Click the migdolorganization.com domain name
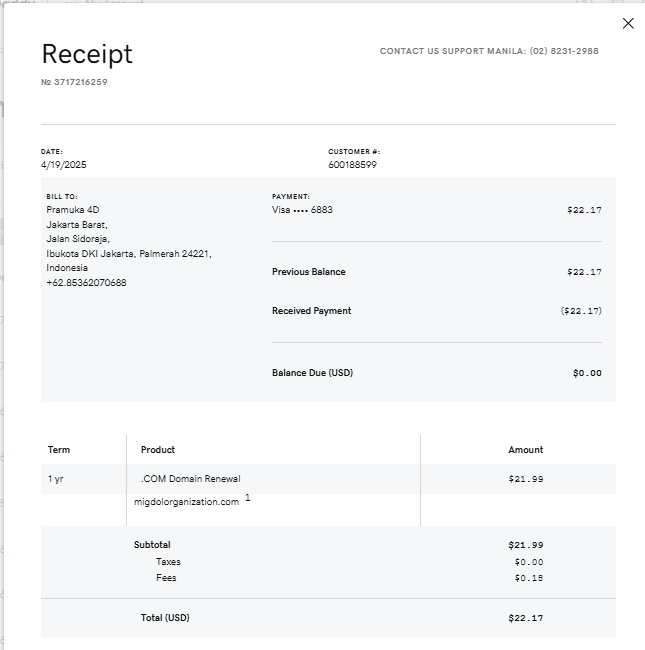 point(187,502)
